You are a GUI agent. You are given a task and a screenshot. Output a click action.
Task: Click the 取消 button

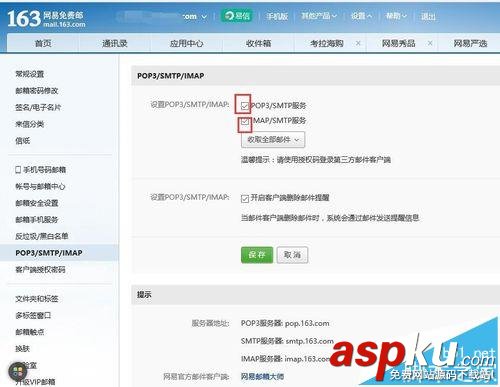(292, 255)
